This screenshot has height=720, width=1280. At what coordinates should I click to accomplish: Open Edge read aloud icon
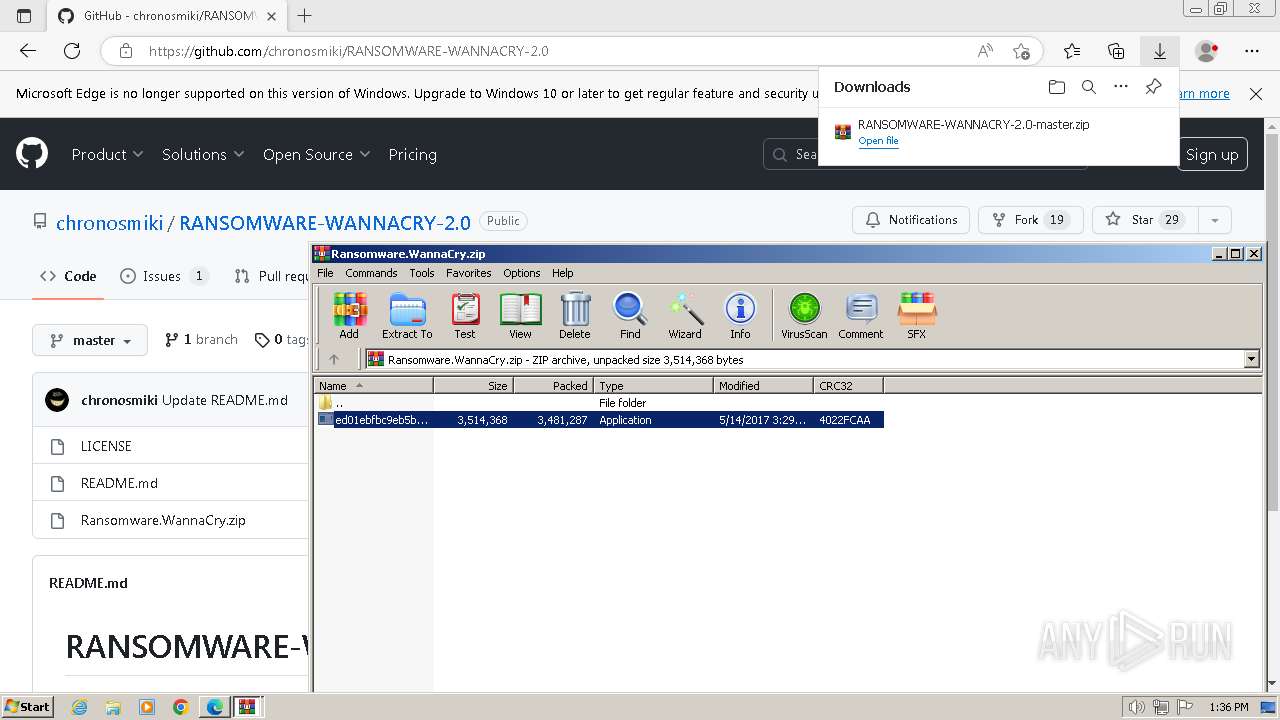tap(985, 51)
